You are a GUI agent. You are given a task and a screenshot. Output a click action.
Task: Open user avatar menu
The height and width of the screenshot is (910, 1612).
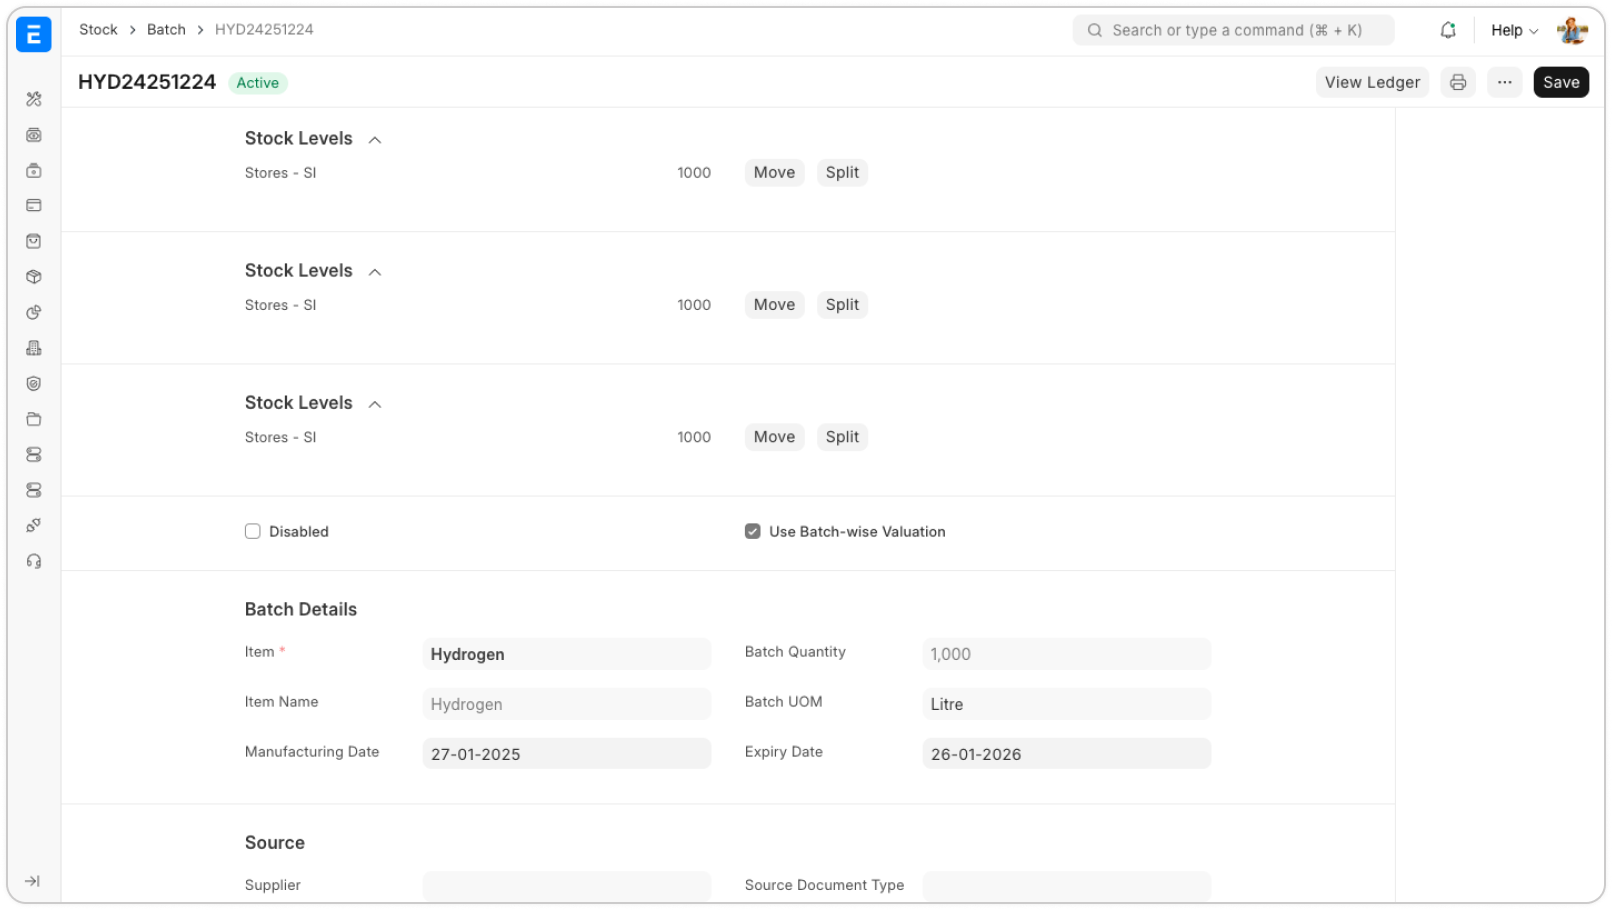pos(1573,30)
